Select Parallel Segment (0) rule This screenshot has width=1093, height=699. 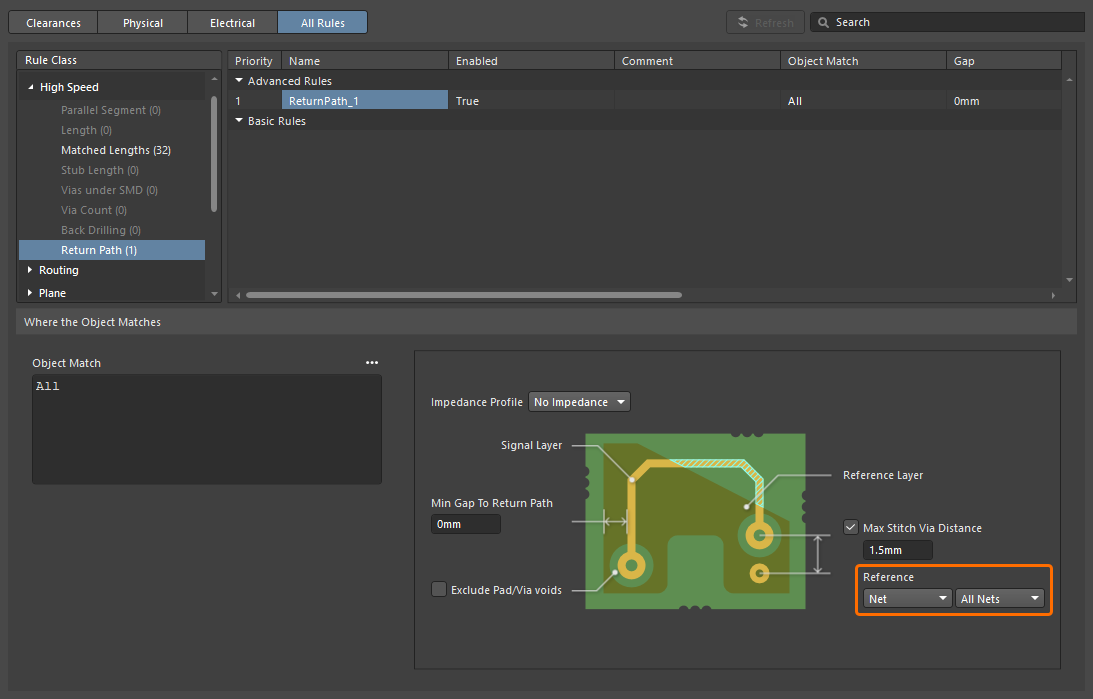[x=112, y=110]
